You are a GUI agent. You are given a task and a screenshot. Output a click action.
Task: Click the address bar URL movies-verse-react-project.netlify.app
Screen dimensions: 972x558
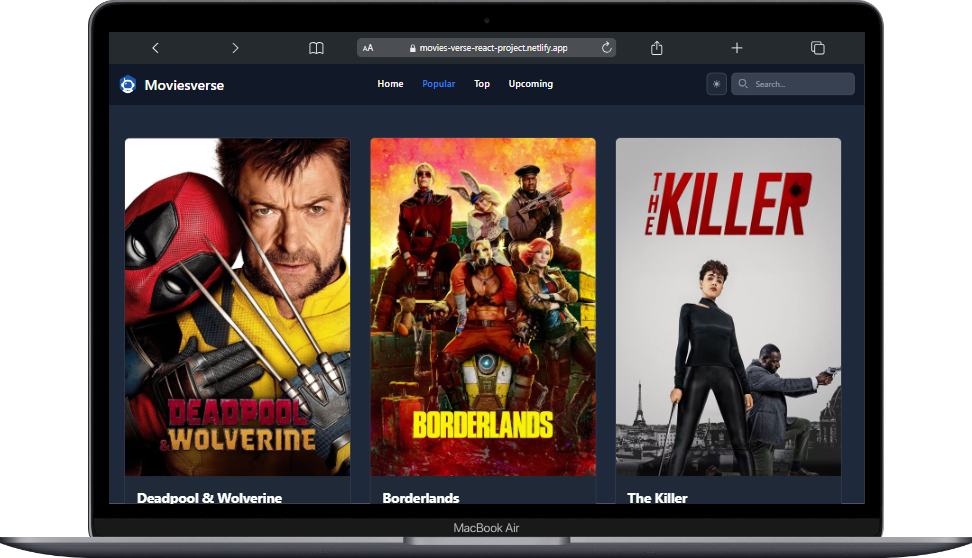[493, 48]
